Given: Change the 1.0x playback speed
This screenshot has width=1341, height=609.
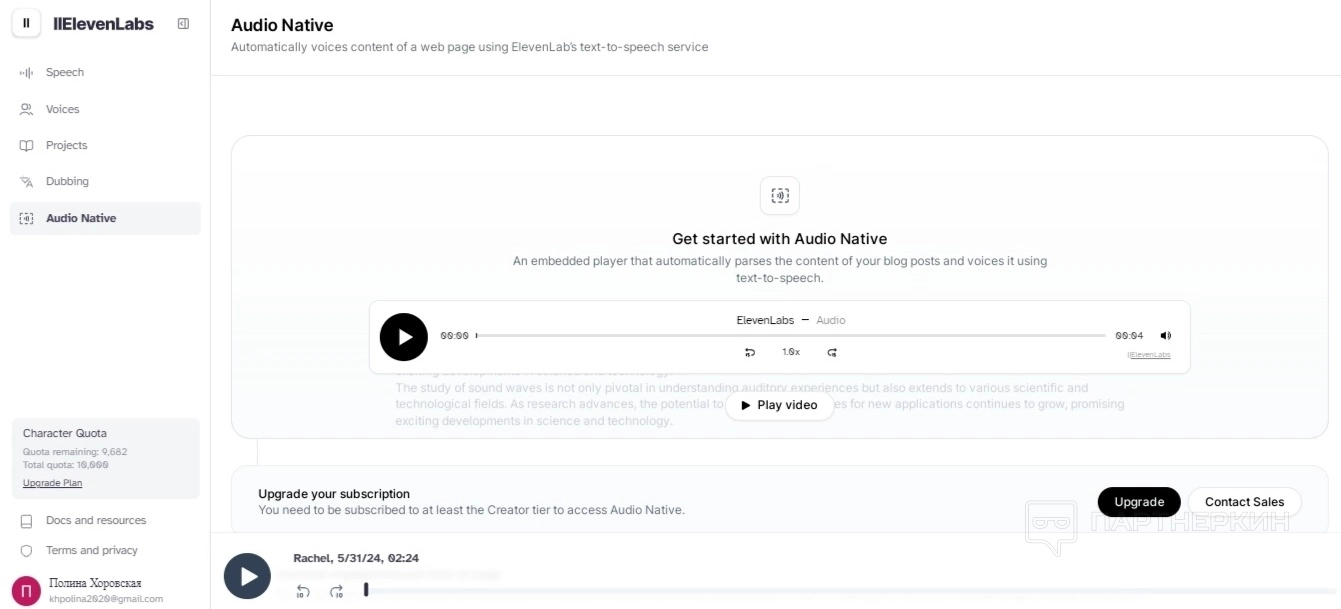Looking at the screenshot, I should pos(791,352).
